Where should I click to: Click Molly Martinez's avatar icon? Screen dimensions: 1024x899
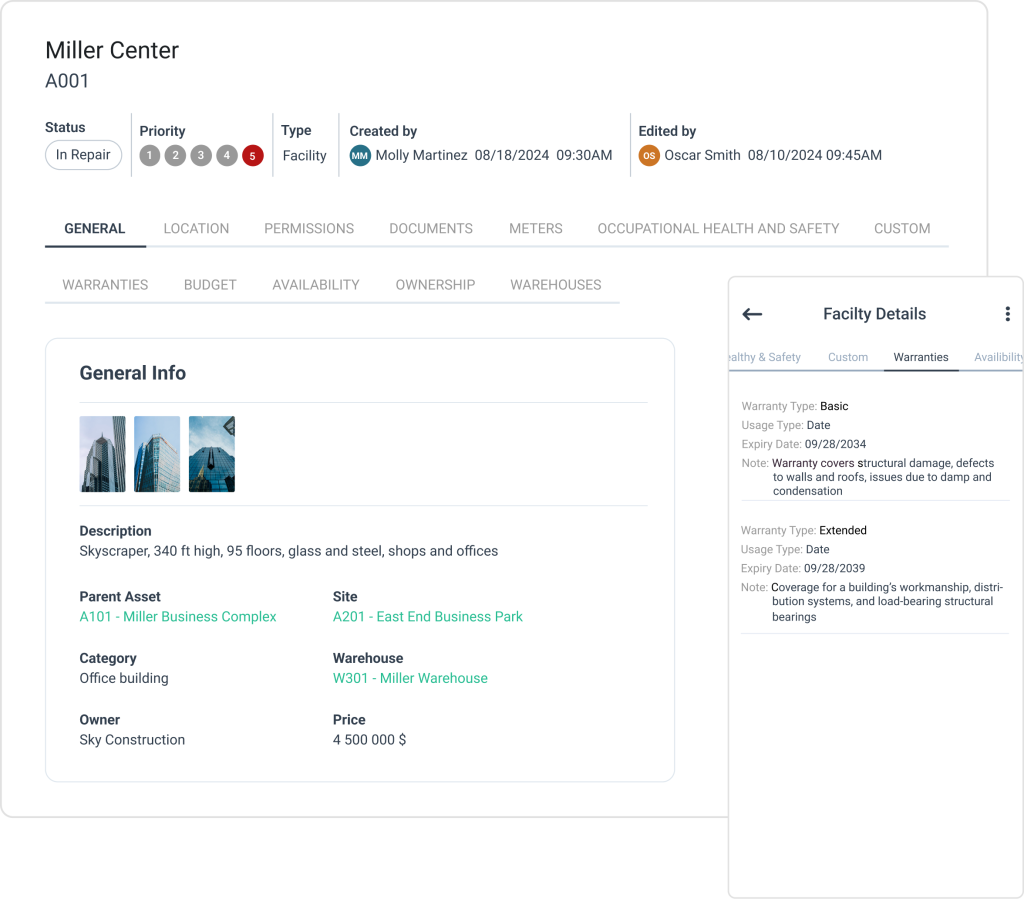click(360, 155)
